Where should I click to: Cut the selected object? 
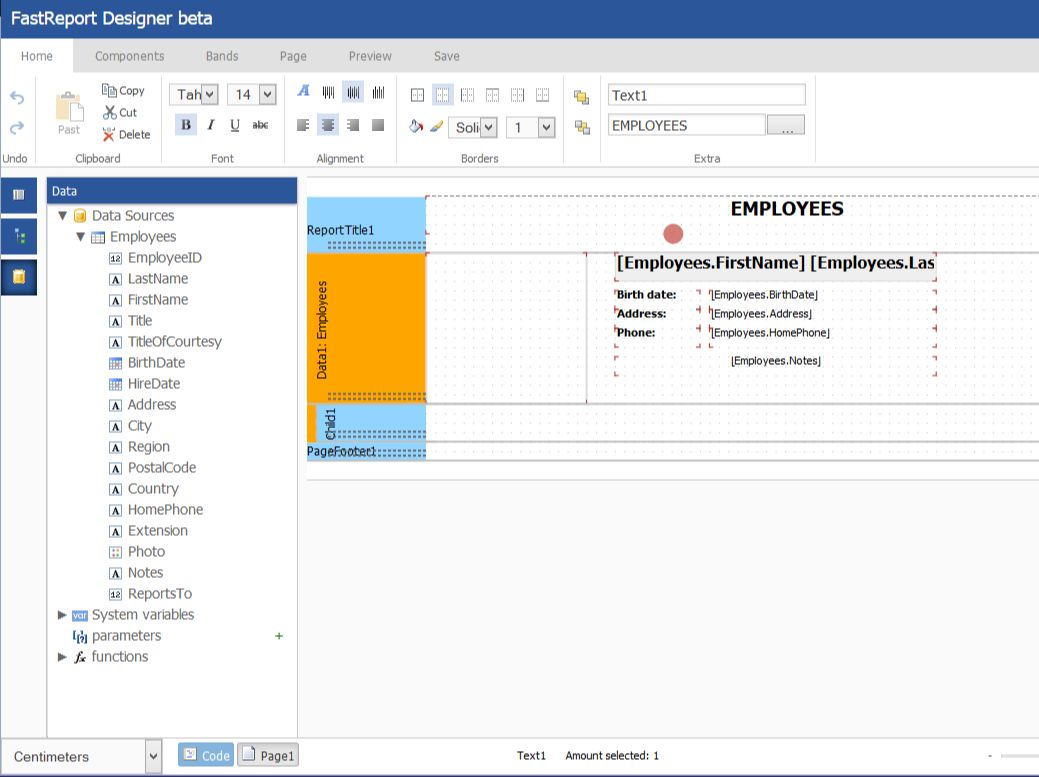click(x=118, y=112)
